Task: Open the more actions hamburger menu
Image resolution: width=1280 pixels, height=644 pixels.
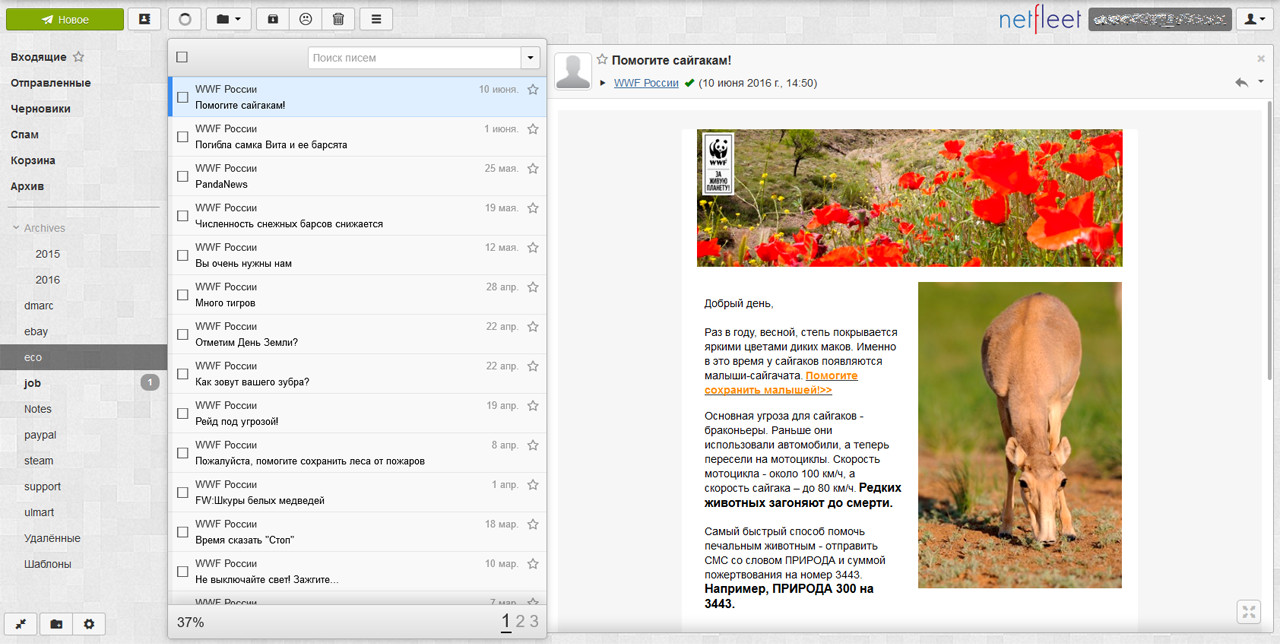Action: pos(376,19)
